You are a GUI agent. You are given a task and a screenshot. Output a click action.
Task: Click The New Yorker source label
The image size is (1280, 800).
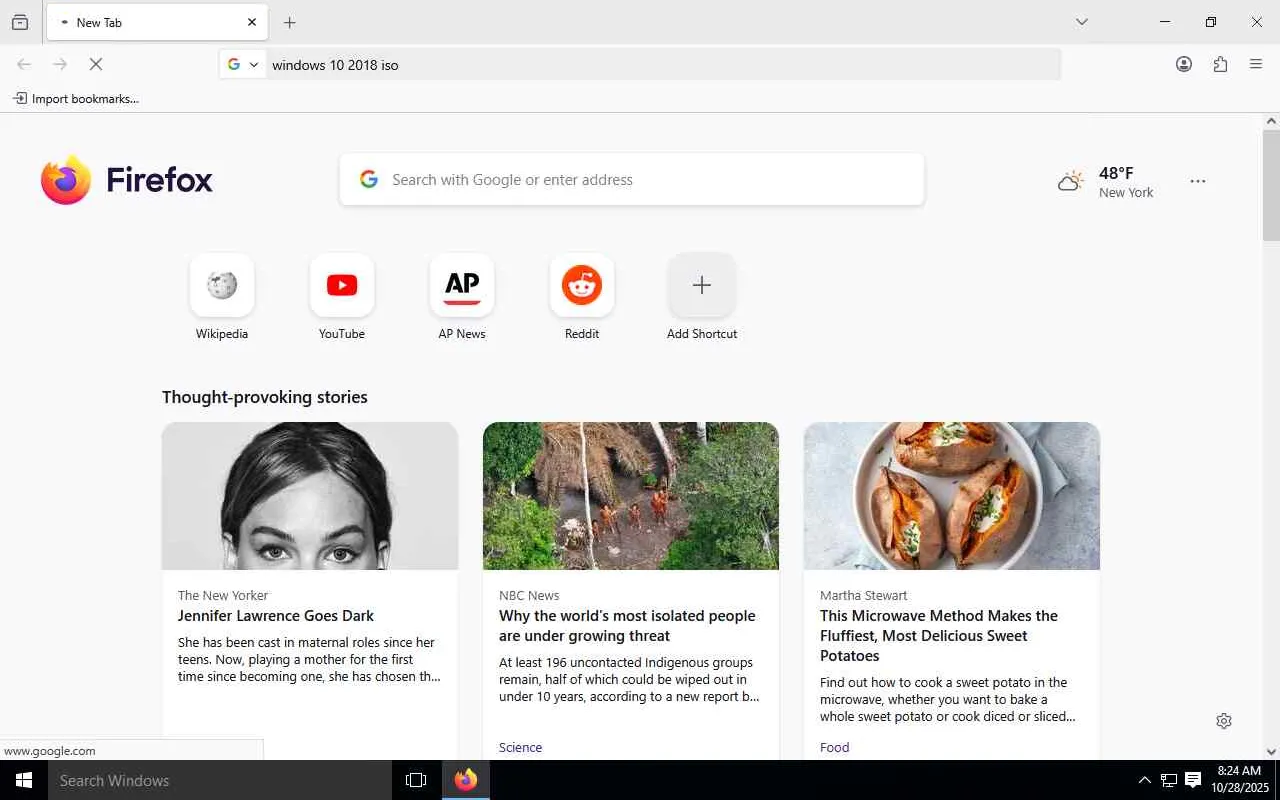[223, 595]
